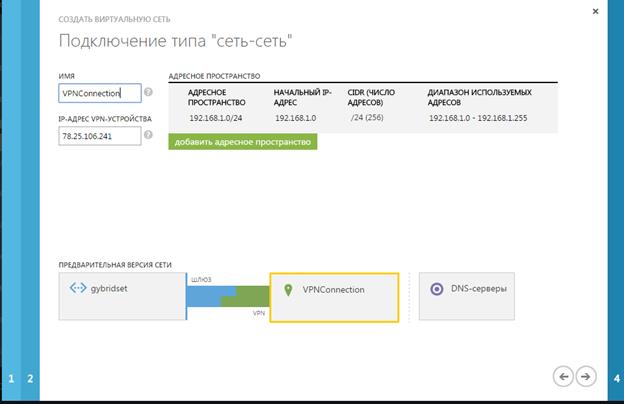Click gybridset network icon
This screenshot has height=404, width=624.
(78, 289)
